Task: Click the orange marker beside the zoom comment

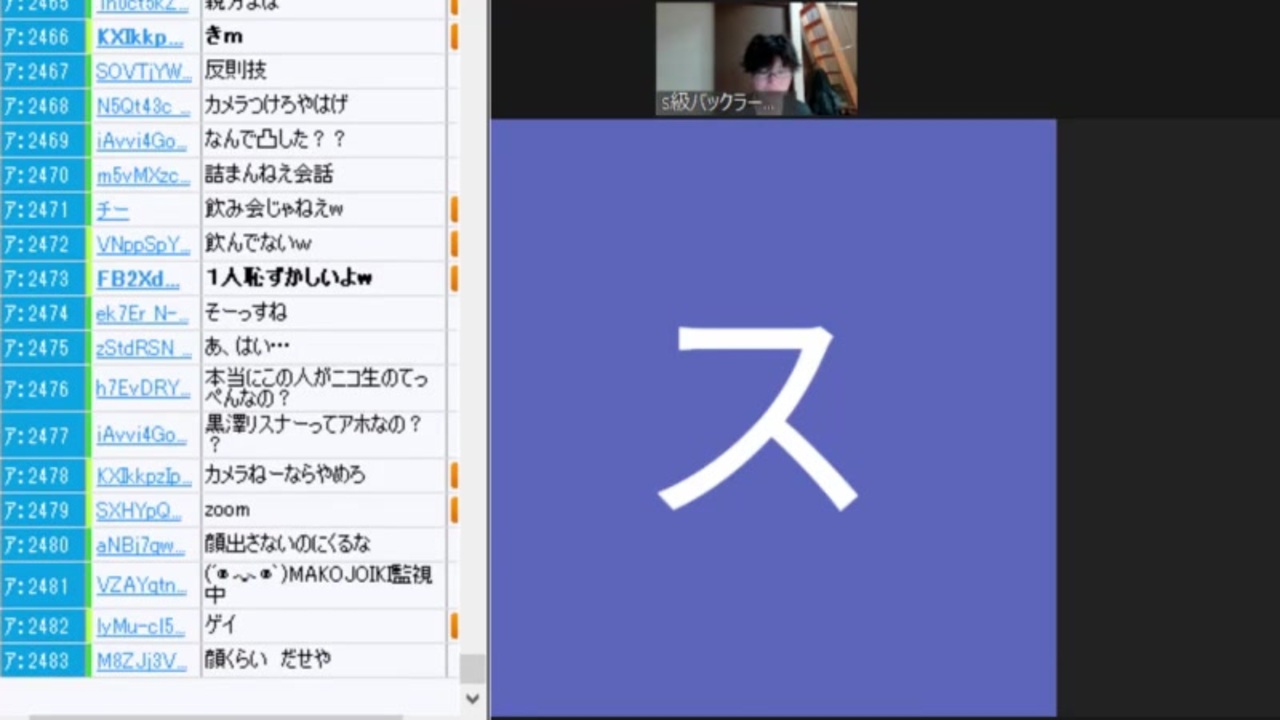Action: (x=455, y=510)
